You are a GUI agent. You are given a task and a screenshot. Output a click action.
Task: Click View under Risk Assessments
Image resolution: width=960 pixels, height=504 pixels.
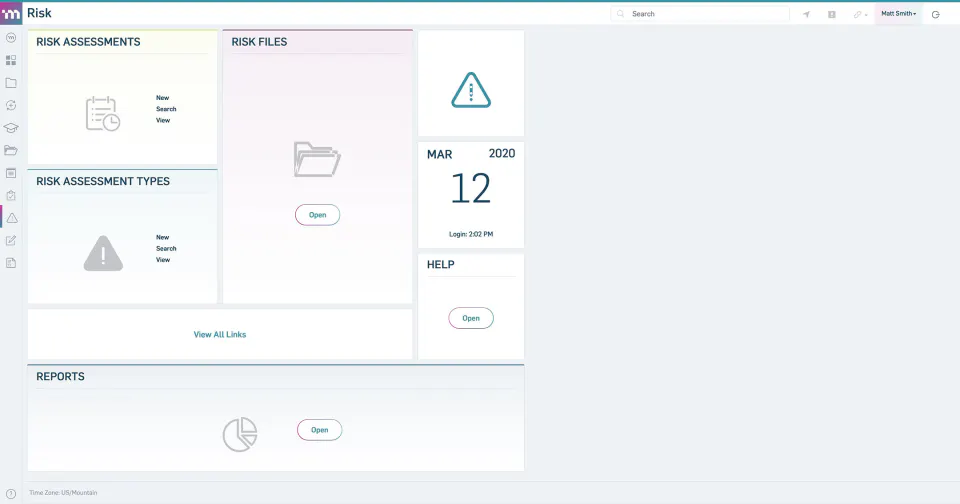[x=163, y=121]
